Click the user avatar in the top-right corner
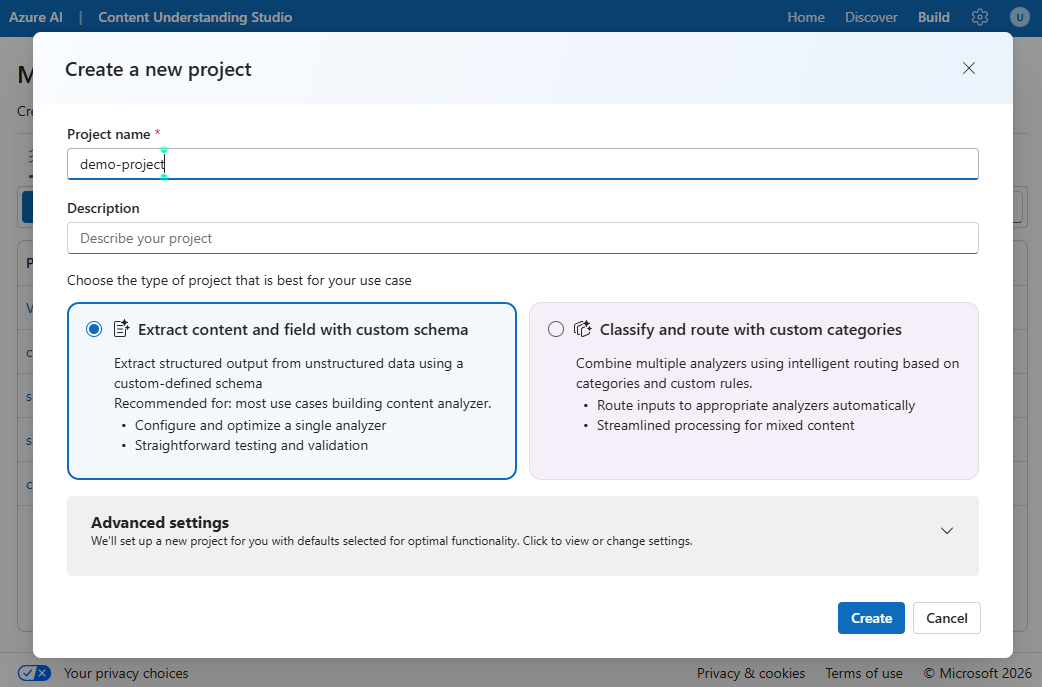Screen dimensions: 1042x687 1019,17
